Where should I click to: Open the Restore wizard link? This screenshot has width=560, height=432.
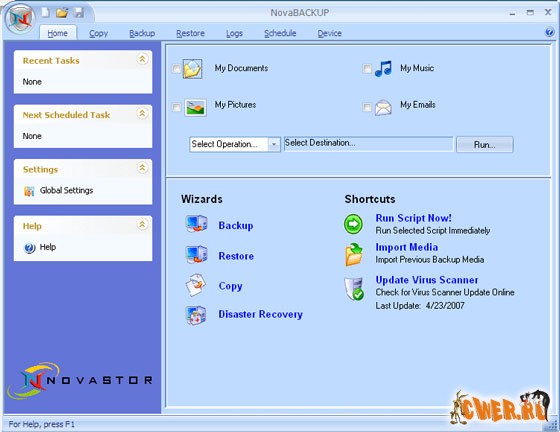(236, 256)
